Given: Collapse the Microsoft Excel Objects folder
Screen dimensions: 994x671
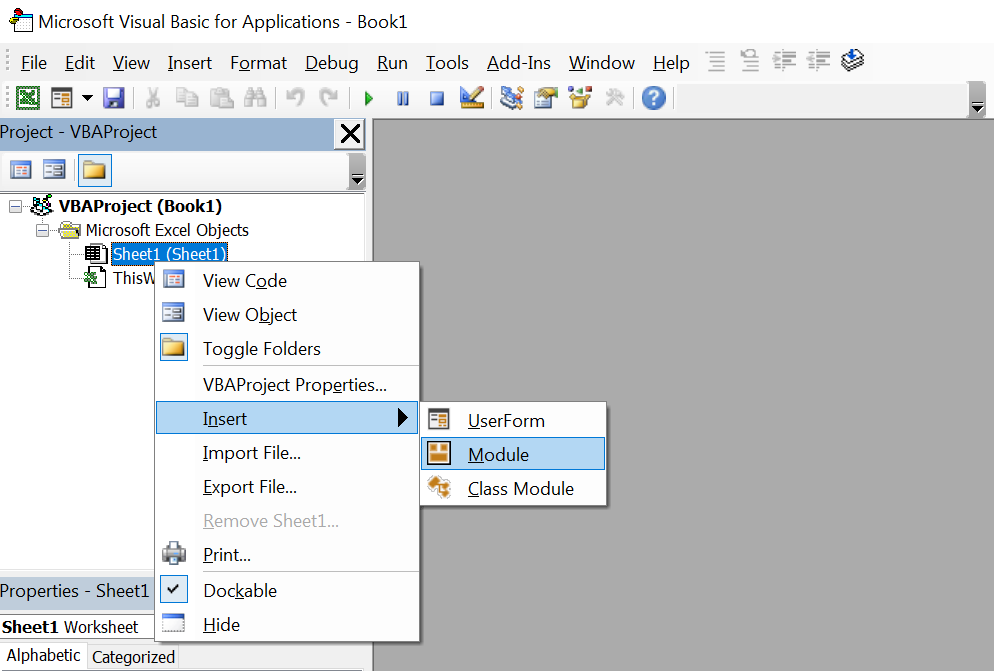Looking at the screenshot, I should point(41,229).
